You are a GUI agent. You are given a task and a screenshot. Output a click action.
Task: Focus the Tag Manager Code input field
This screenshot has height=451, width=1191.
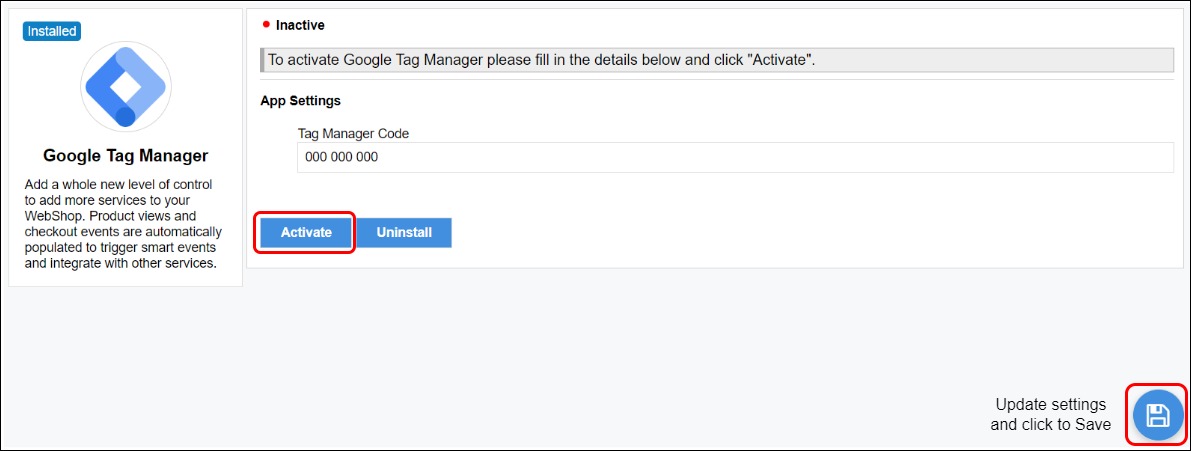click(x=735, y=158)
